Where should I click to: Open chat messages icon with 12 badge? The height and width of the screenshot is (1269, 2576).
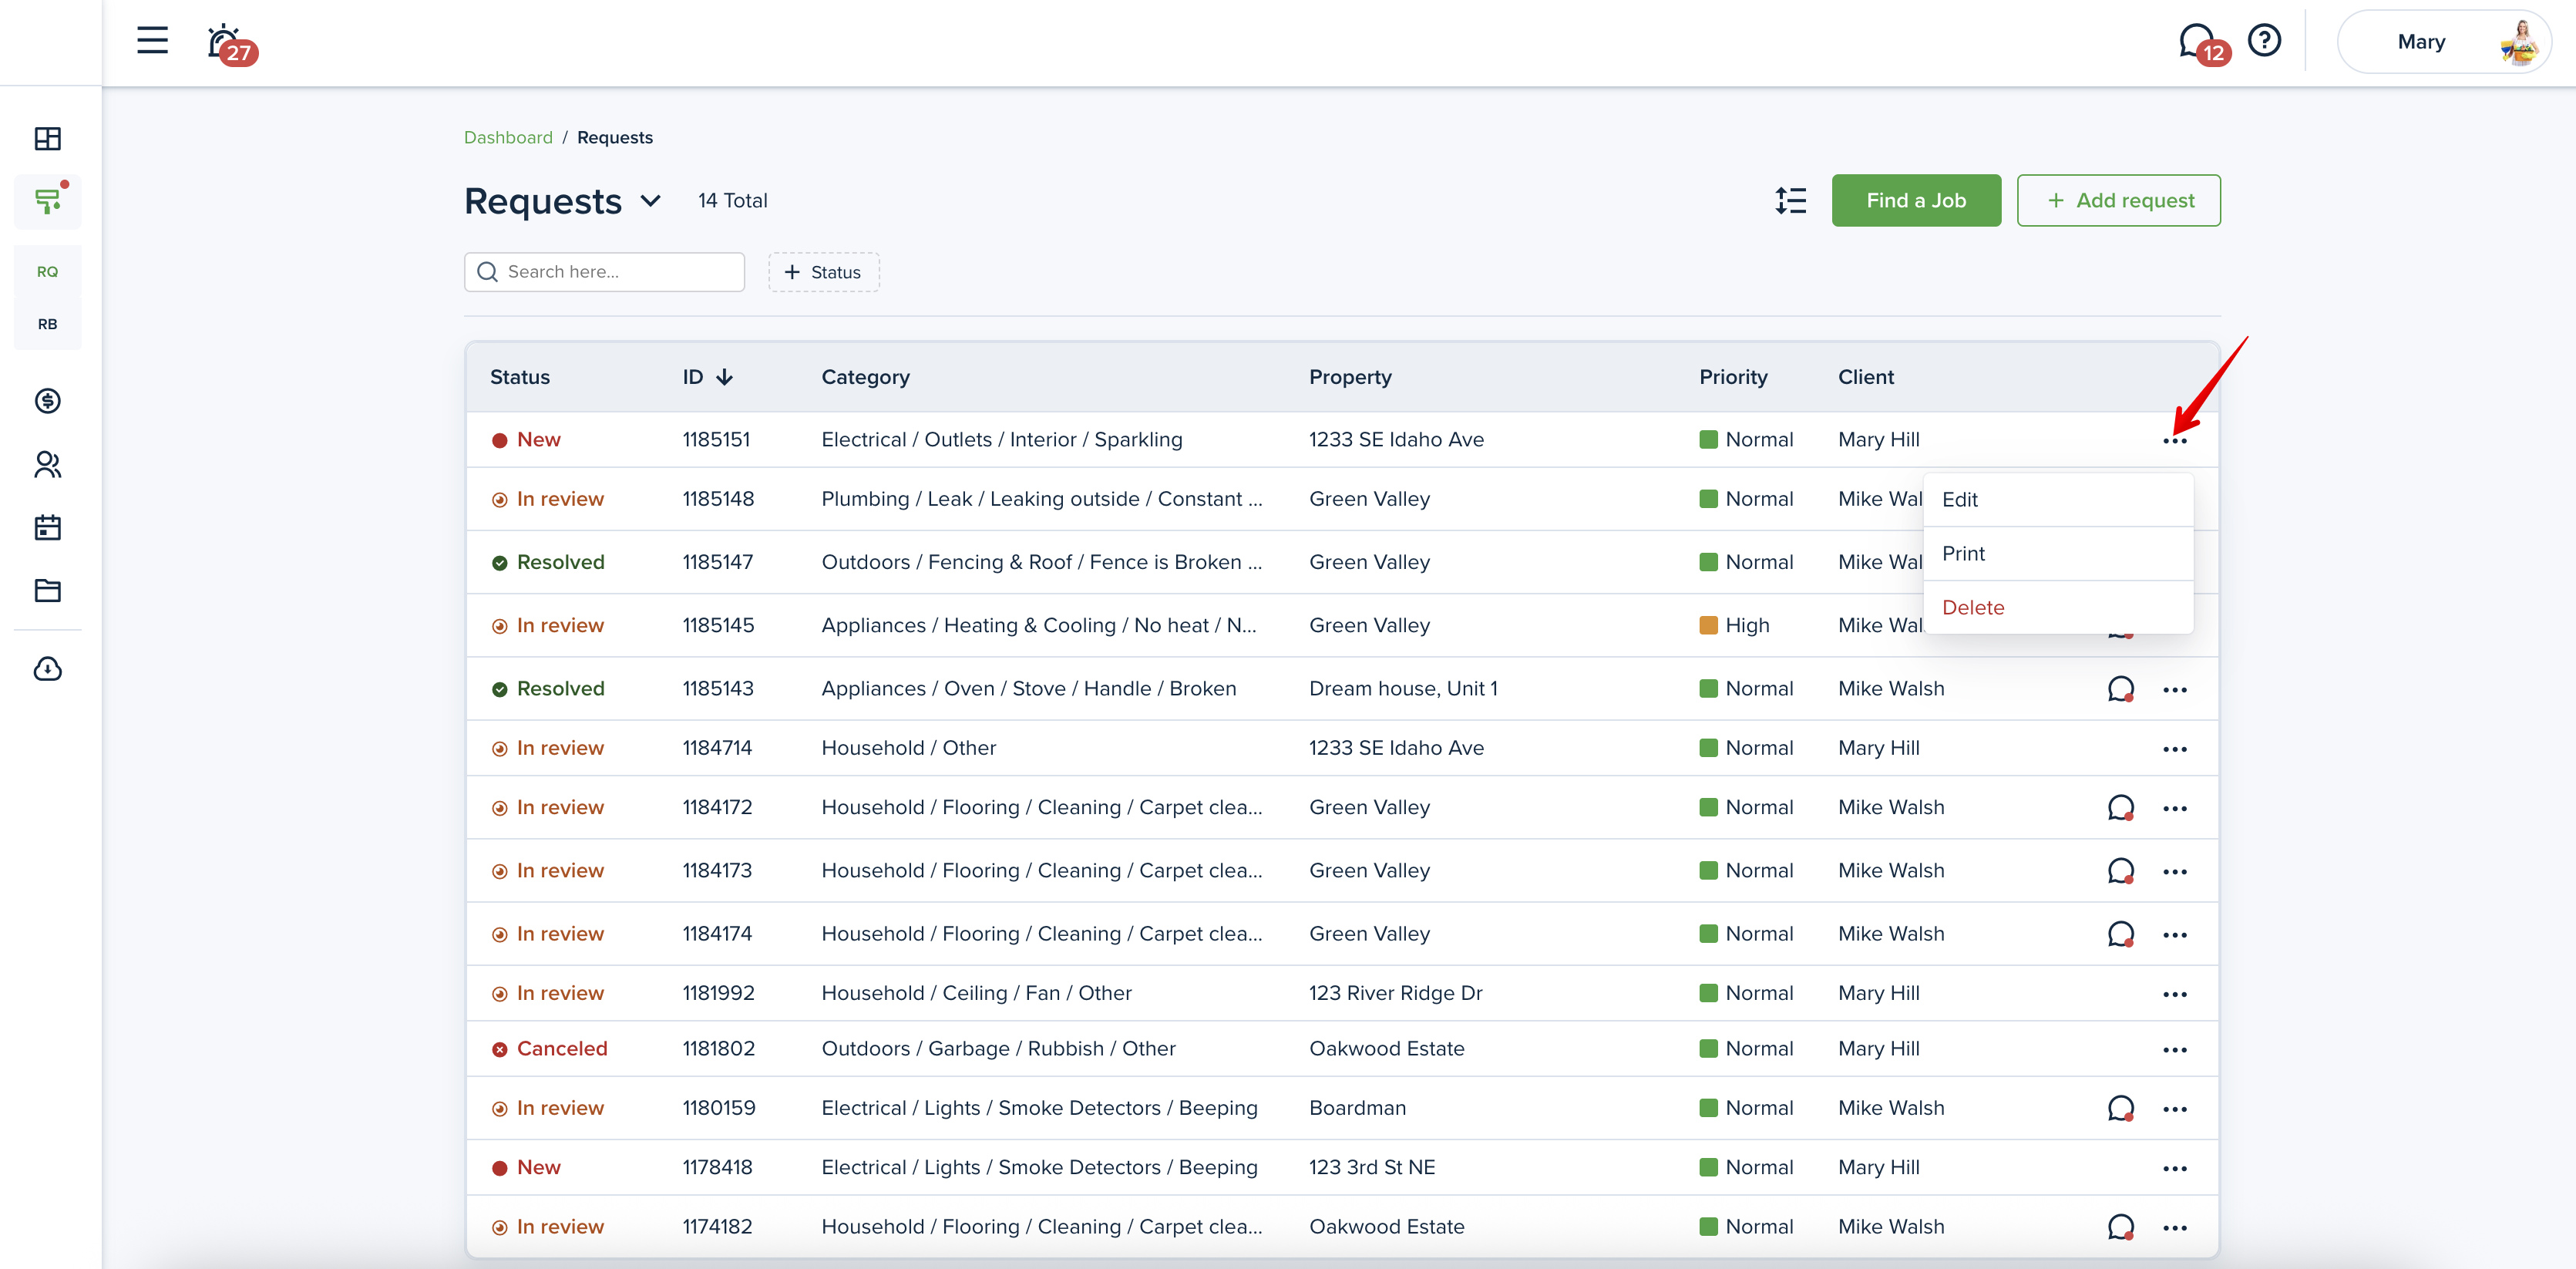coord(2196,41)
